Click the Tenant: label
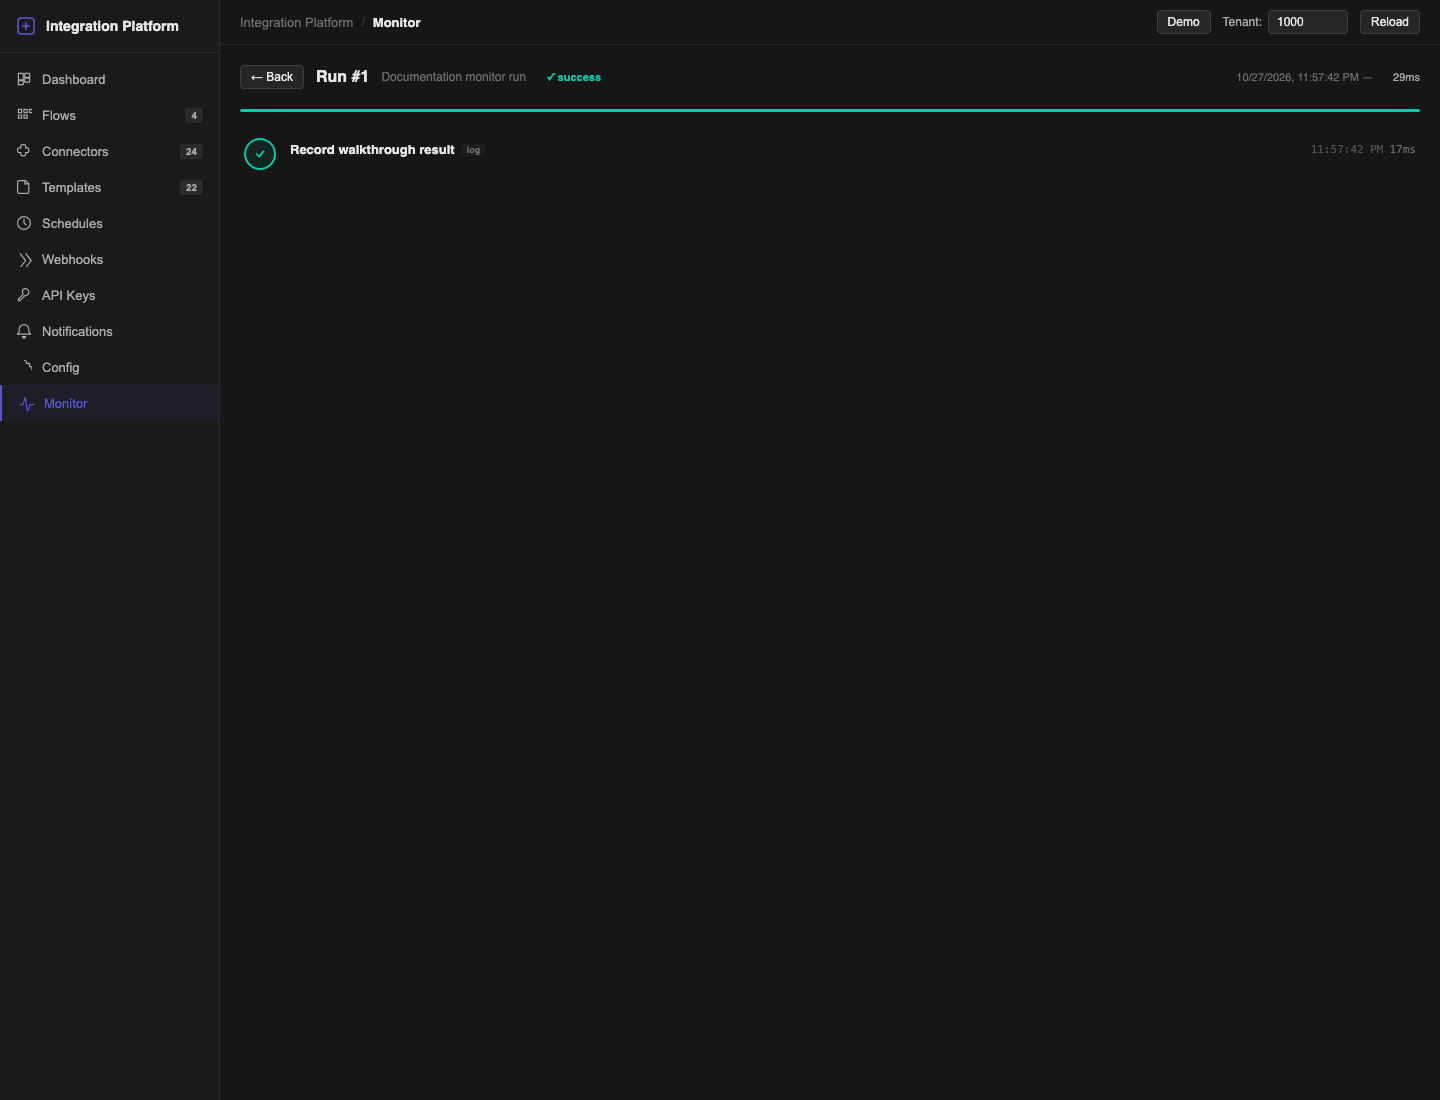1440x1100 pixels. (1242, 22)
